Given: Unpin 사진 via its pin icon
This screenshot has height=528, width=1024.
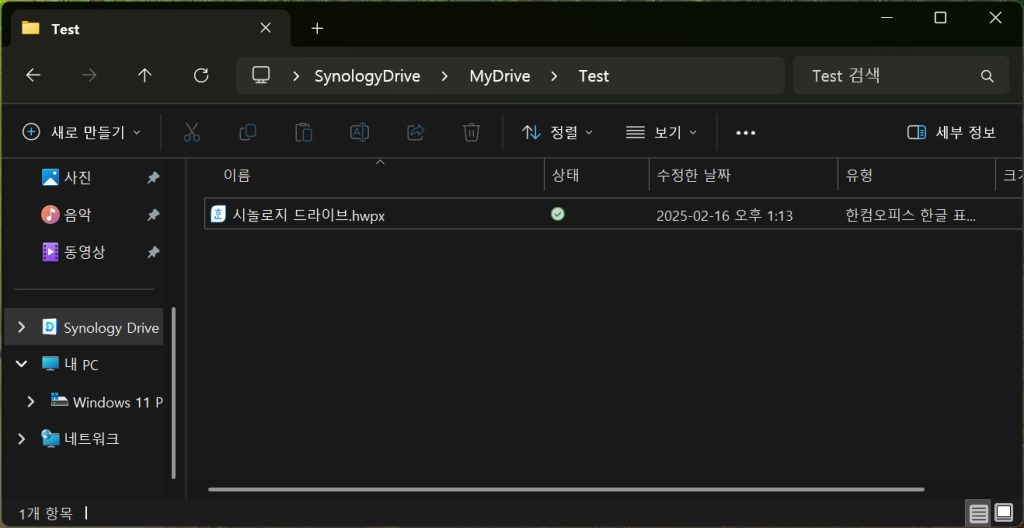Looking at the screenshot, I should [153, 177].
